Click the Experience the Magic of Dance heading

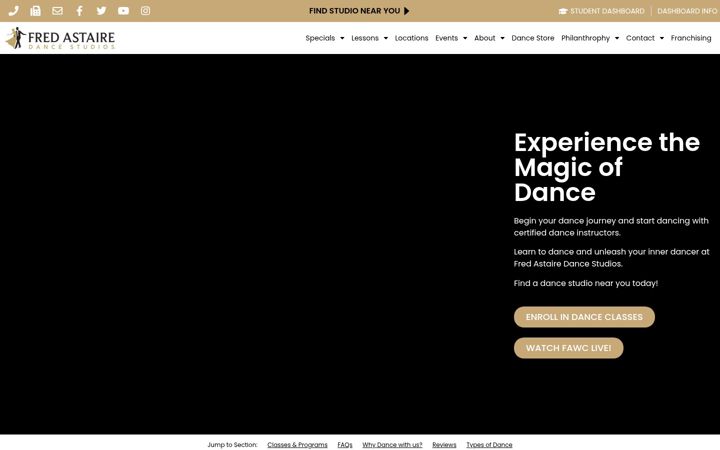coord(607,167)
